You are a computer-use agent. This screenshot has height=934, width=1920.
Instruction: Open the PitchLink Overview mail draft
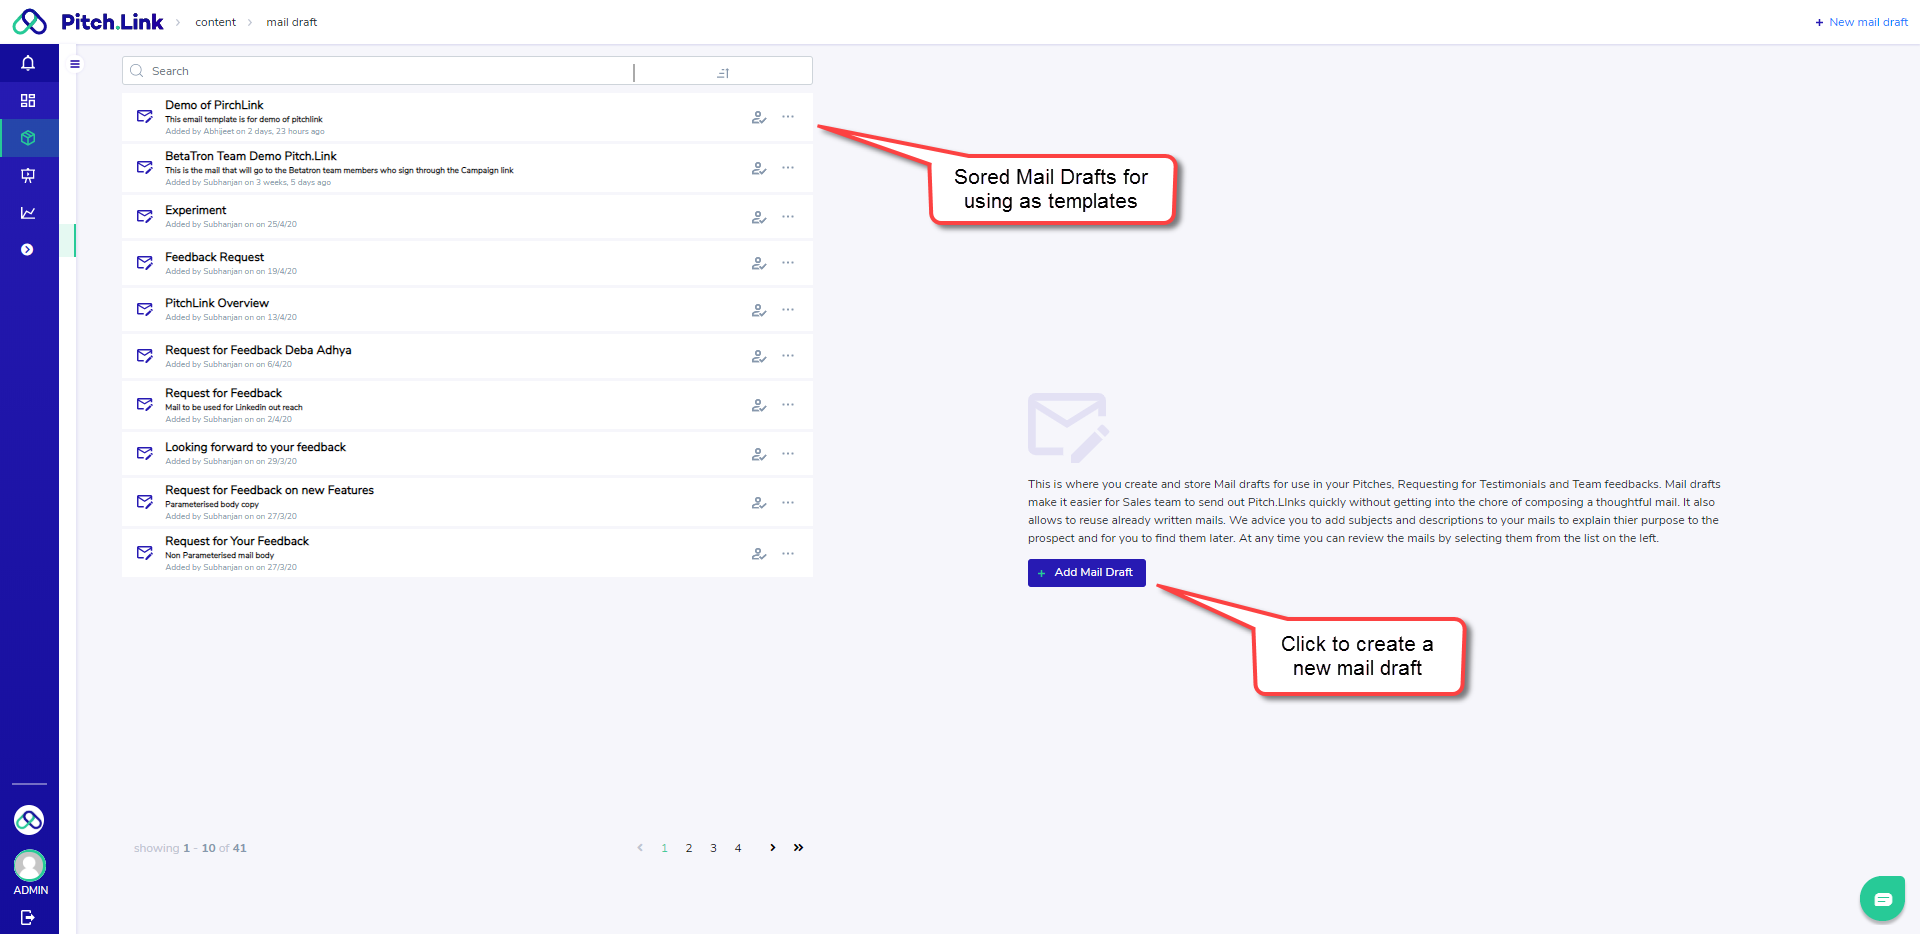point(217,304)
